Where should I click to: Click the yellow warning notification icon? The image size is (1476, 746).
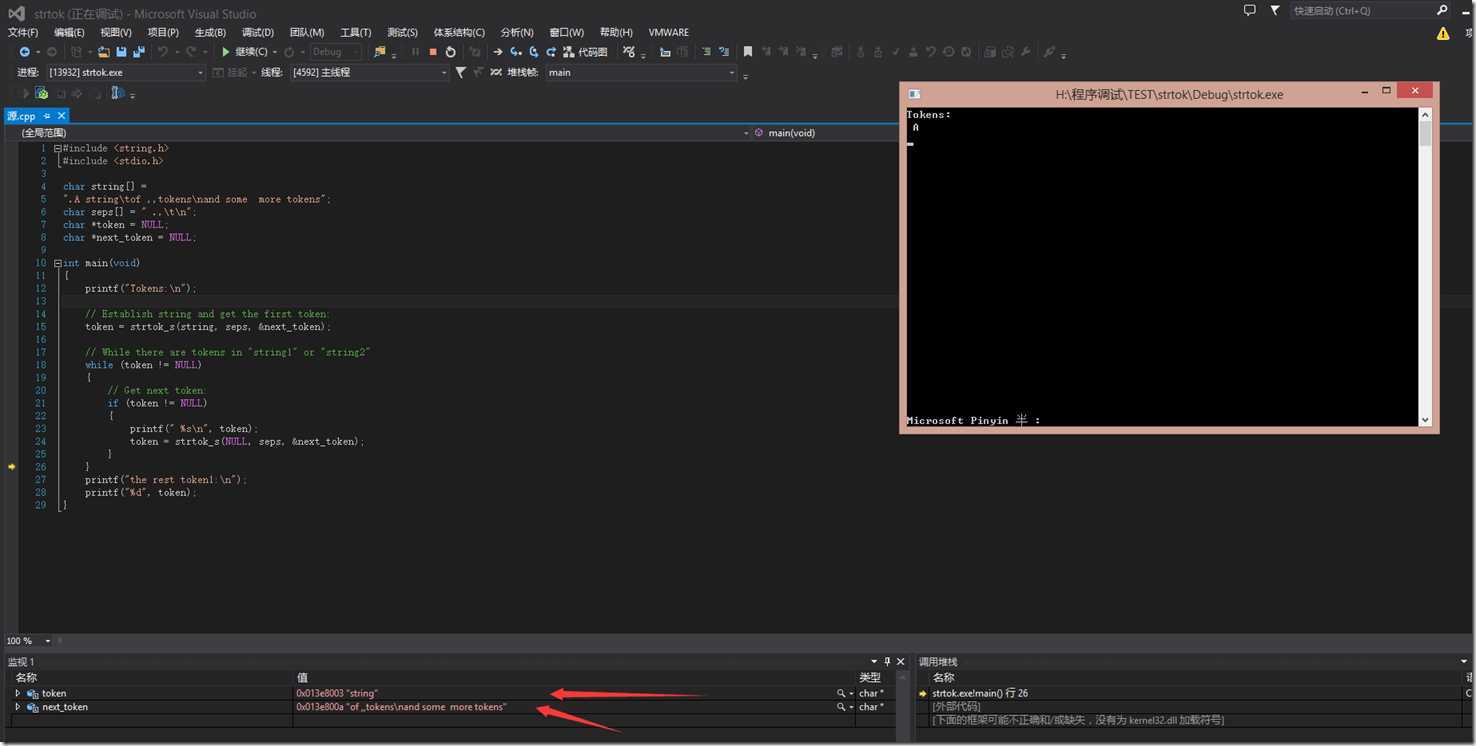(1443, 33)
